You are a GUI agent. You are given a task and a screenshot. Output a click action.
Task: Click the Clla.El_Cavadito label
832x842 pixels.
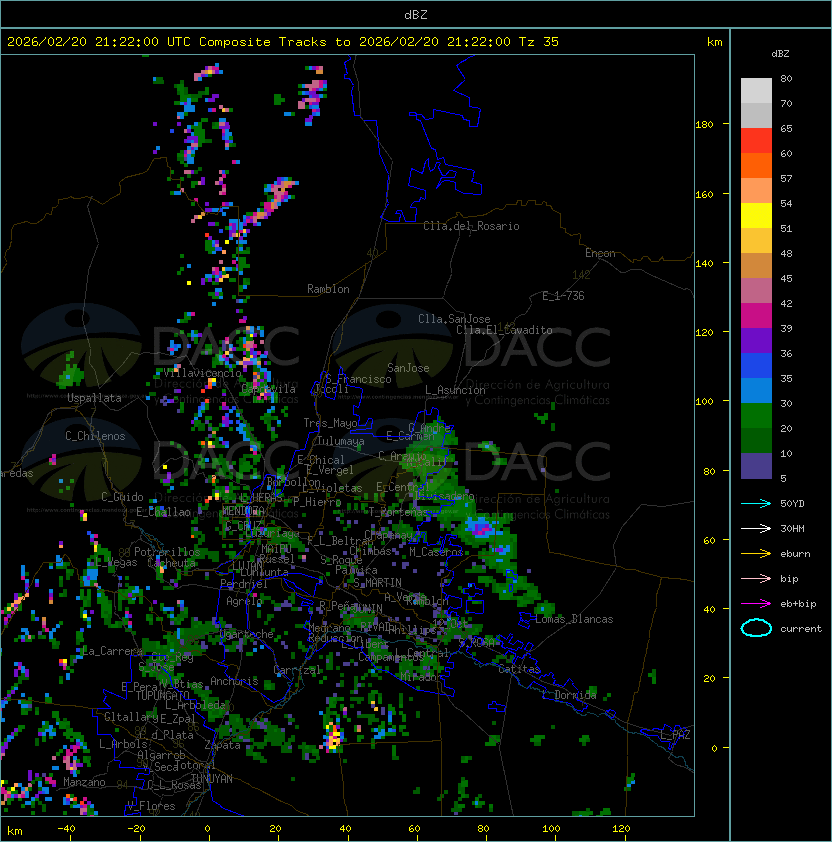[504, 330]
